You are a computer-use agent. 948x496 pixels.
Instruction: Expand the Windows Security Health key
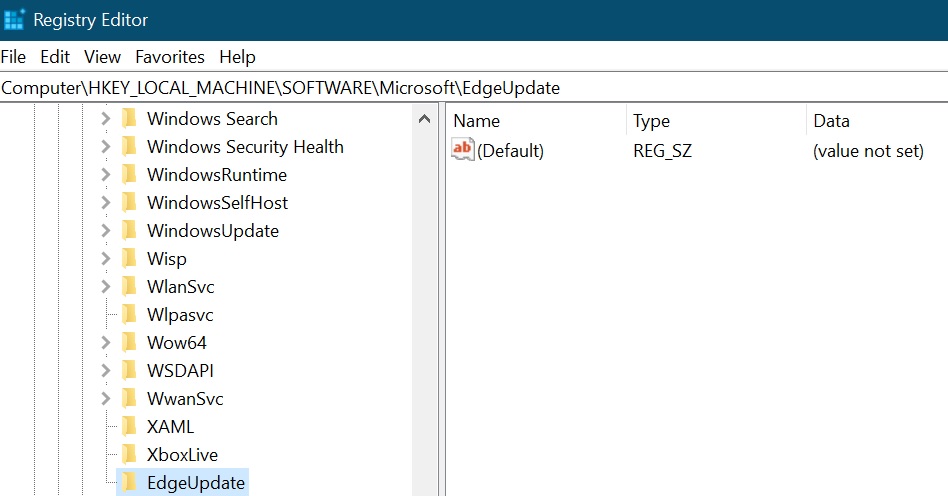tap(106, 146)
